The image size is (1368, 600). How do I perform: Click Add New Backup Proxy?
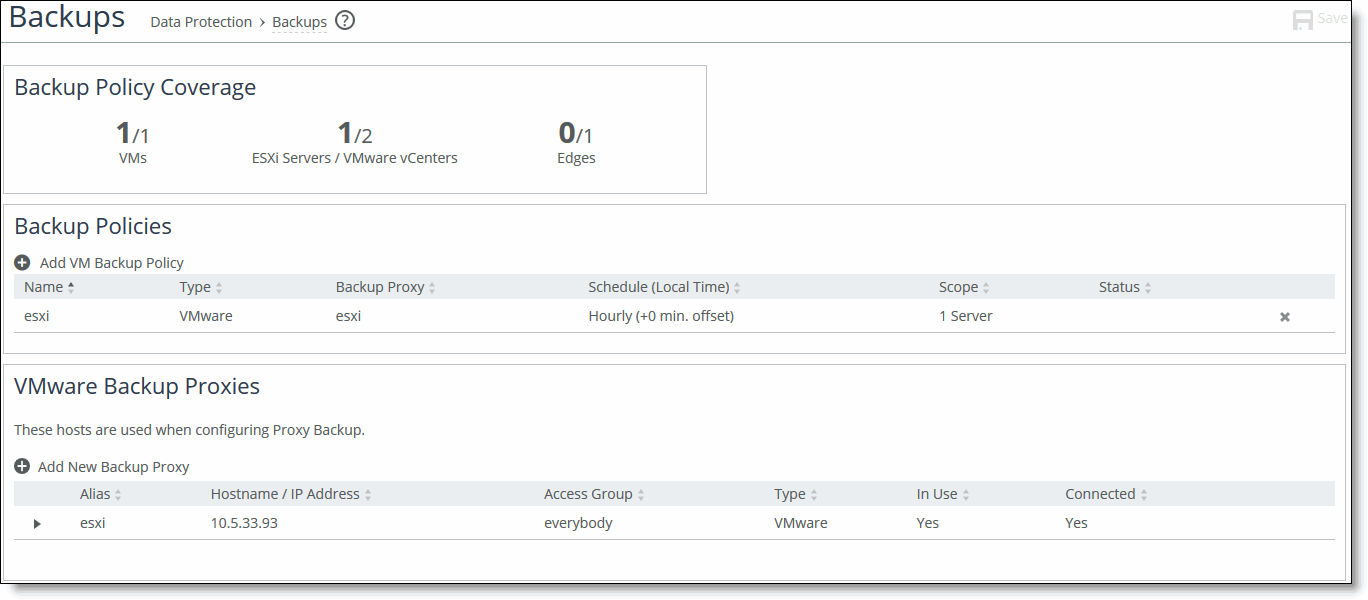(x=113, y=466)
